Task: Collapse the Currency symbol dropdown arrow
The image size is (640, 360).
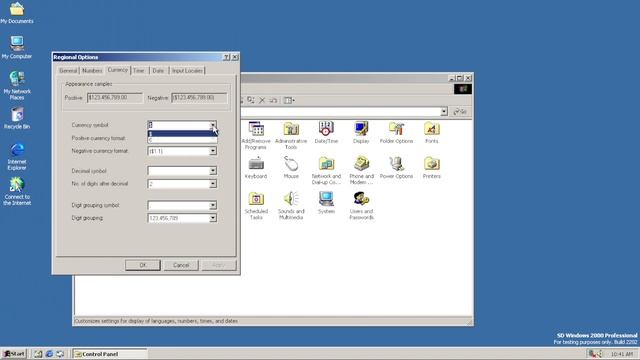Action: click(x=213, y=125)
